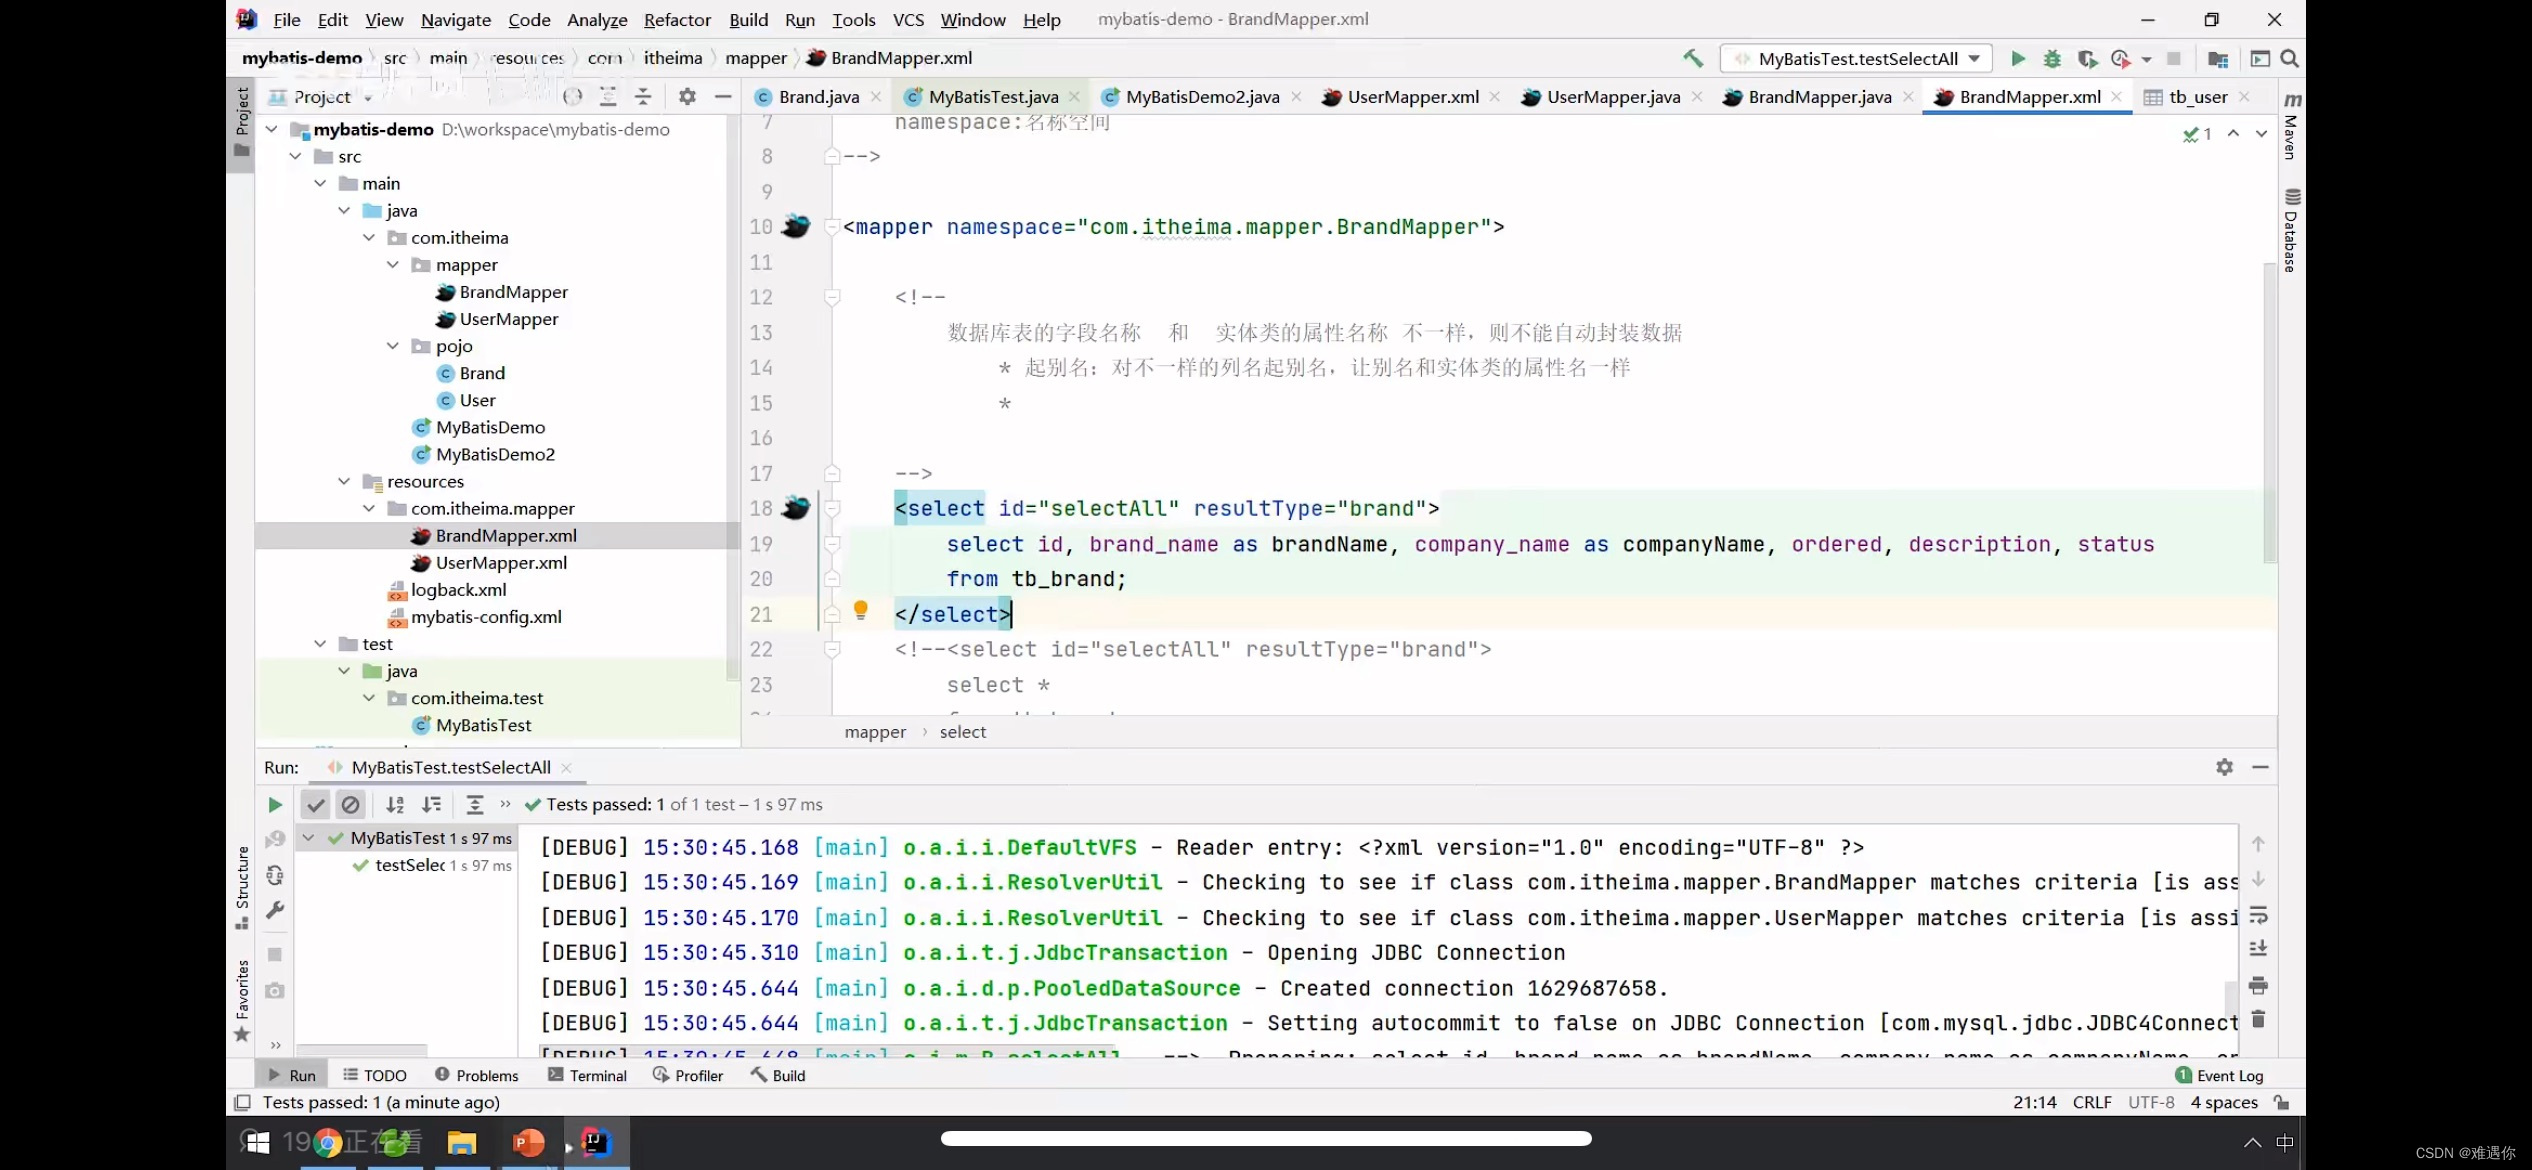This screenshot has height=1170, width=2532.
Task: Clear console with trash icon
Action: point(2258,1019)
